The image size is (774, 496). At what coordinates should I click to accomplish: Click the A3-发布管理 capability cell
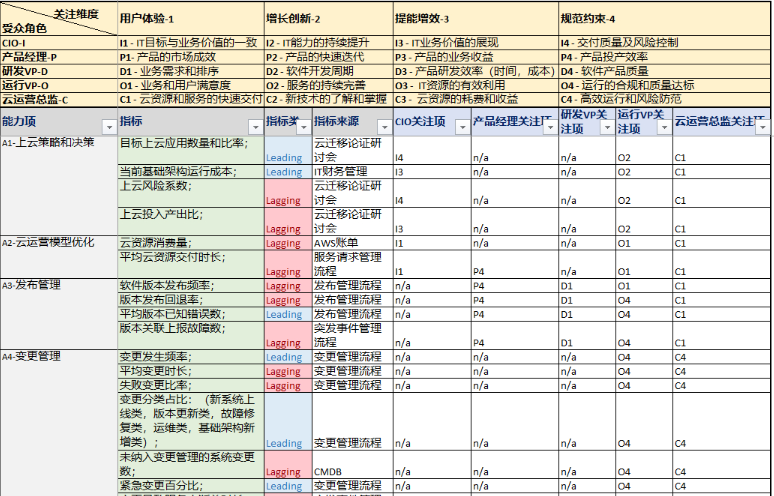(58, 285)
